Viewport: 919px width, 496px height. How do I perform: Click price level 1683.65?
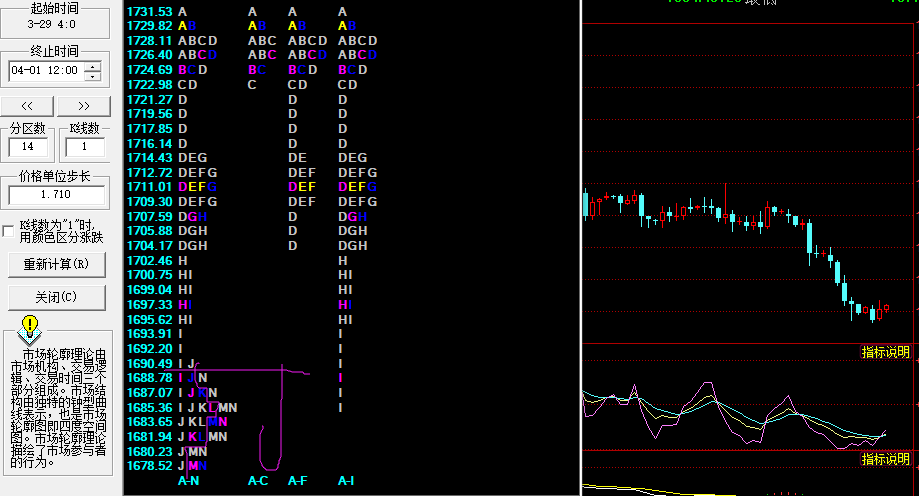149,422
